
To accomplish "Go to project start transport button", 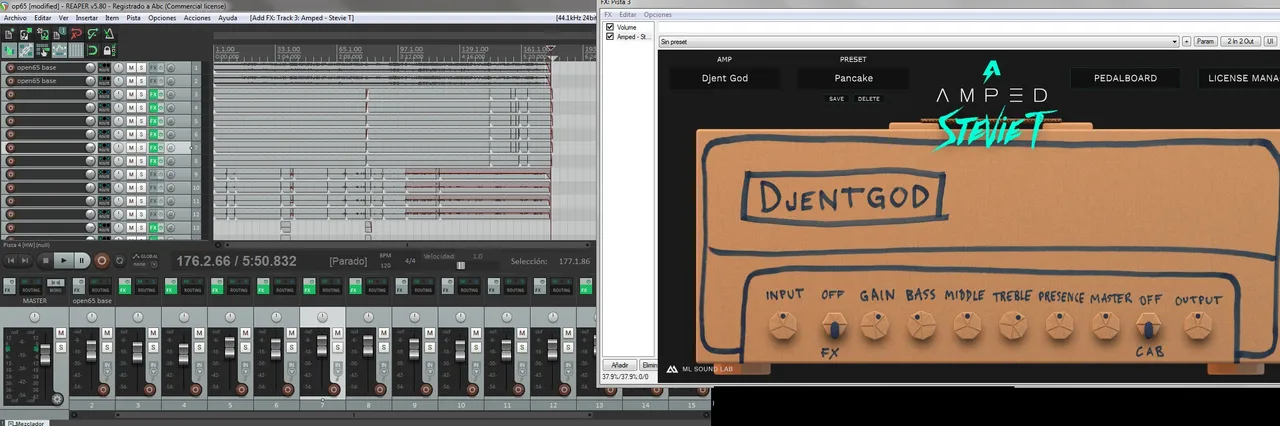I will [11, 260].
